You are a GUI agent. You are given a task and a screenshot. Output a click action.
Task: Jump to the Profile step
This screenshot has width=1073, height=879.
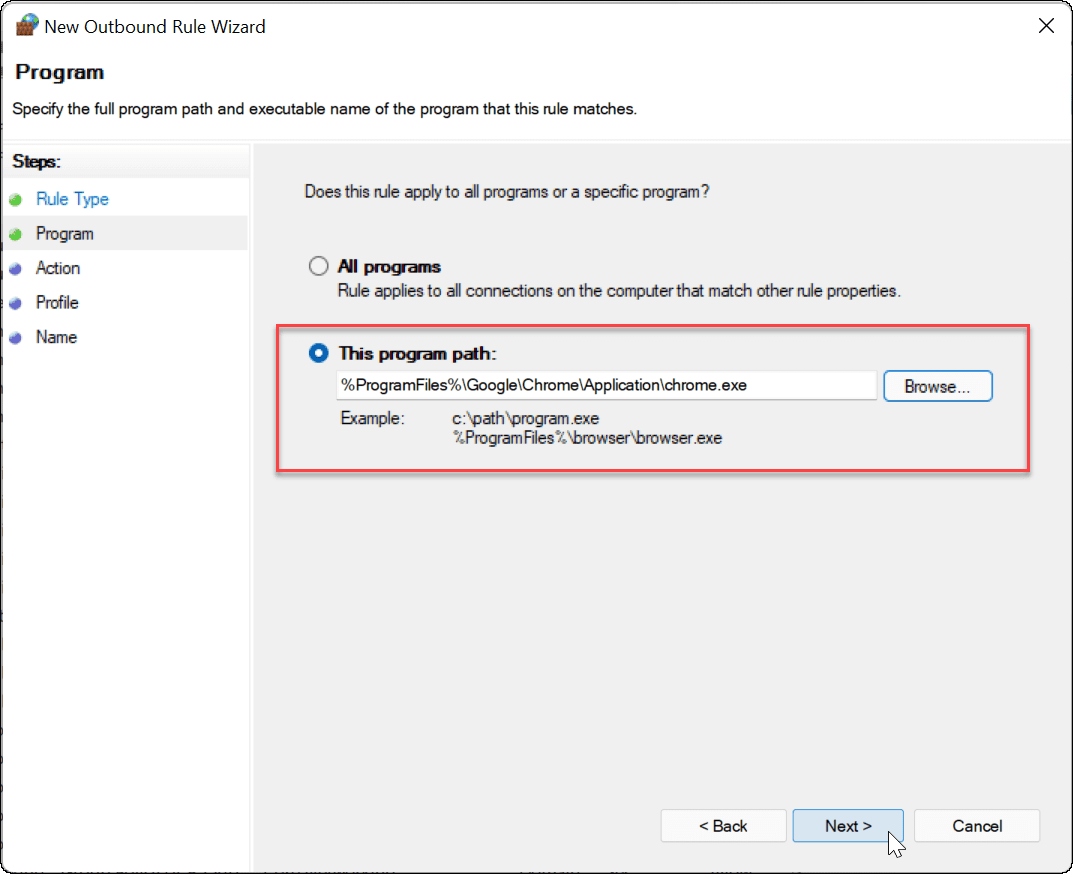point(57,302)
